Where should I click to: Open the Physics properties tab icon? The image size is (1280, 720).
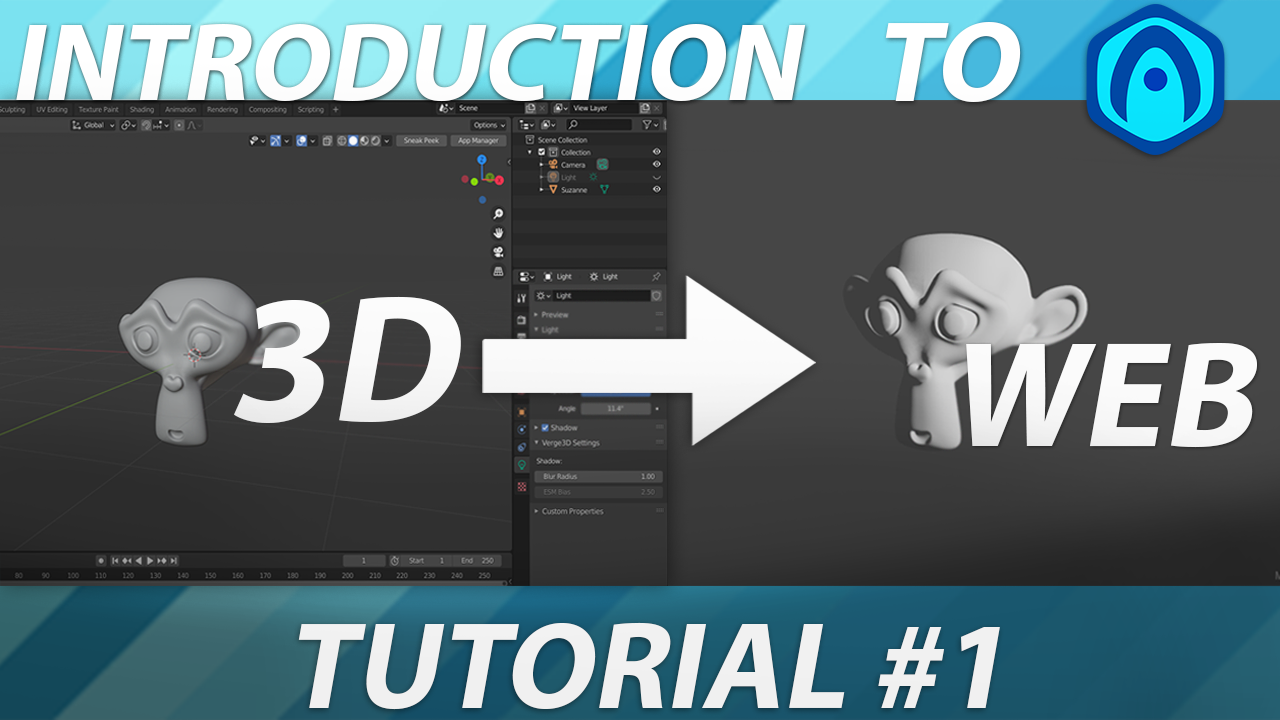(521, 429)
